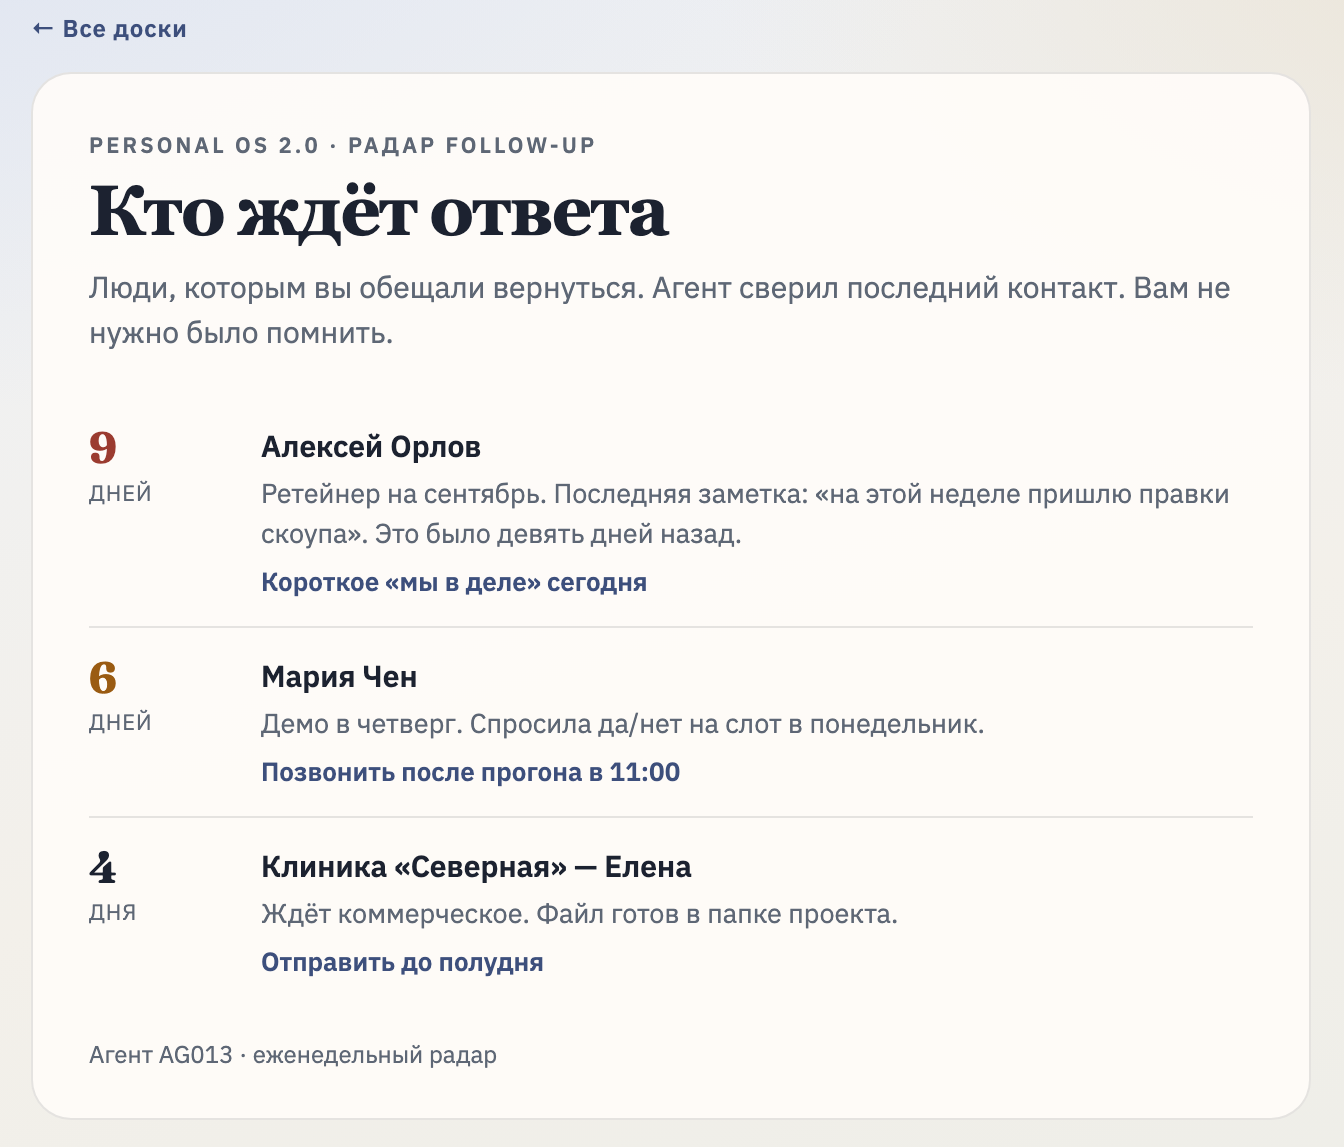Open action "Короткое «мы в деле» сегодня"

pos(454,582)
